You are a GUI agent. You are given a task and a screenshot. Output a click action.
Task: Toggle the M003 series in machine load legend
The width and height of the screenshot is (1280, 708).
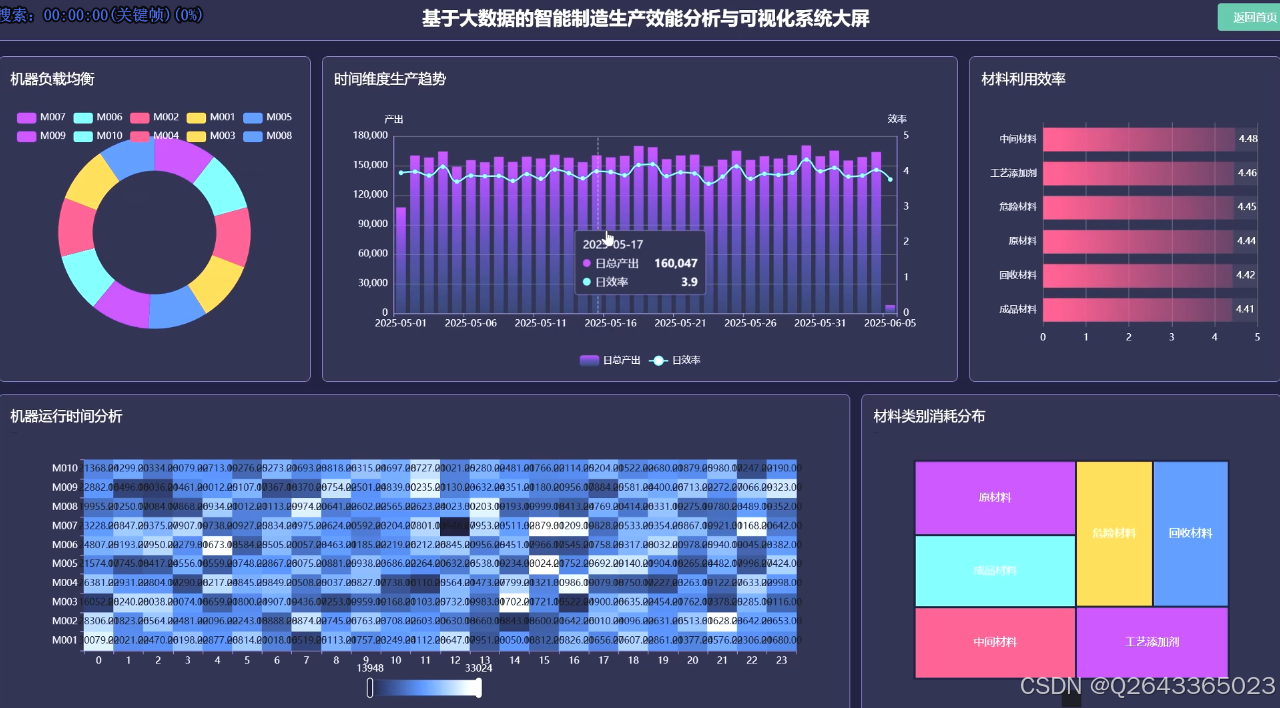[x=196, y=136]
